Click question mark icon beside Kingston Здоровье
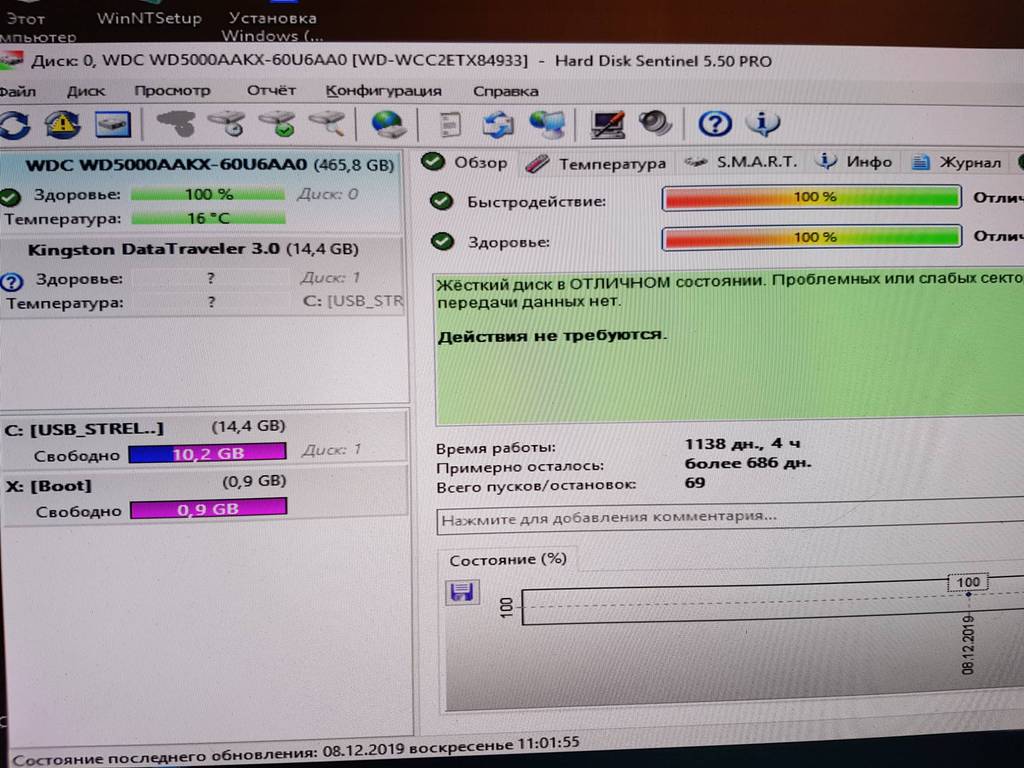Viewport: 1024px width, 768px height. (12, 281)
